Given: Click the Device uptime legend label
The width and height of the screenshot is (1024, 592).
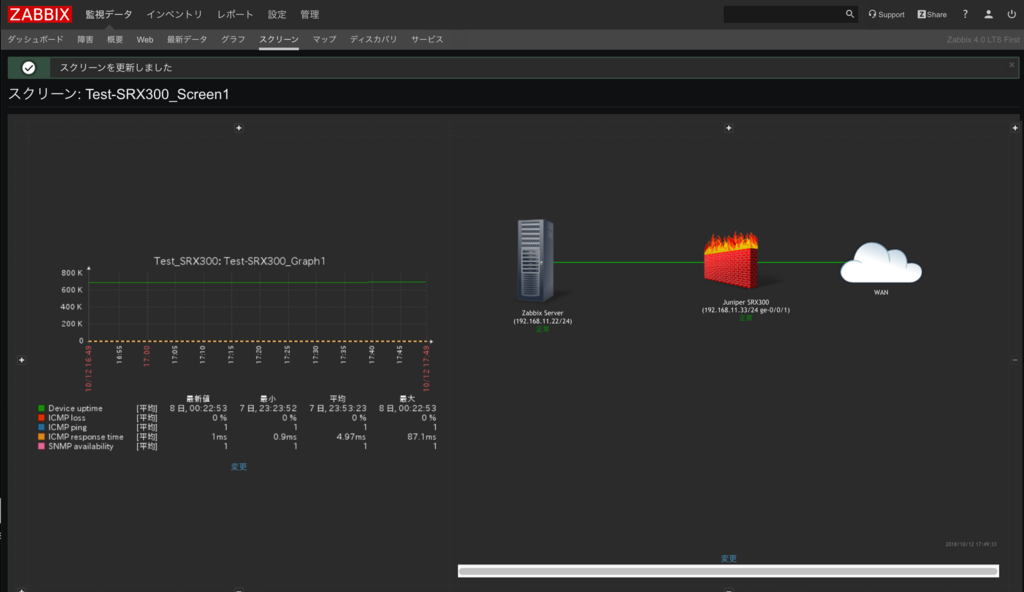Looking at the screenshot, I should (75, 408).
